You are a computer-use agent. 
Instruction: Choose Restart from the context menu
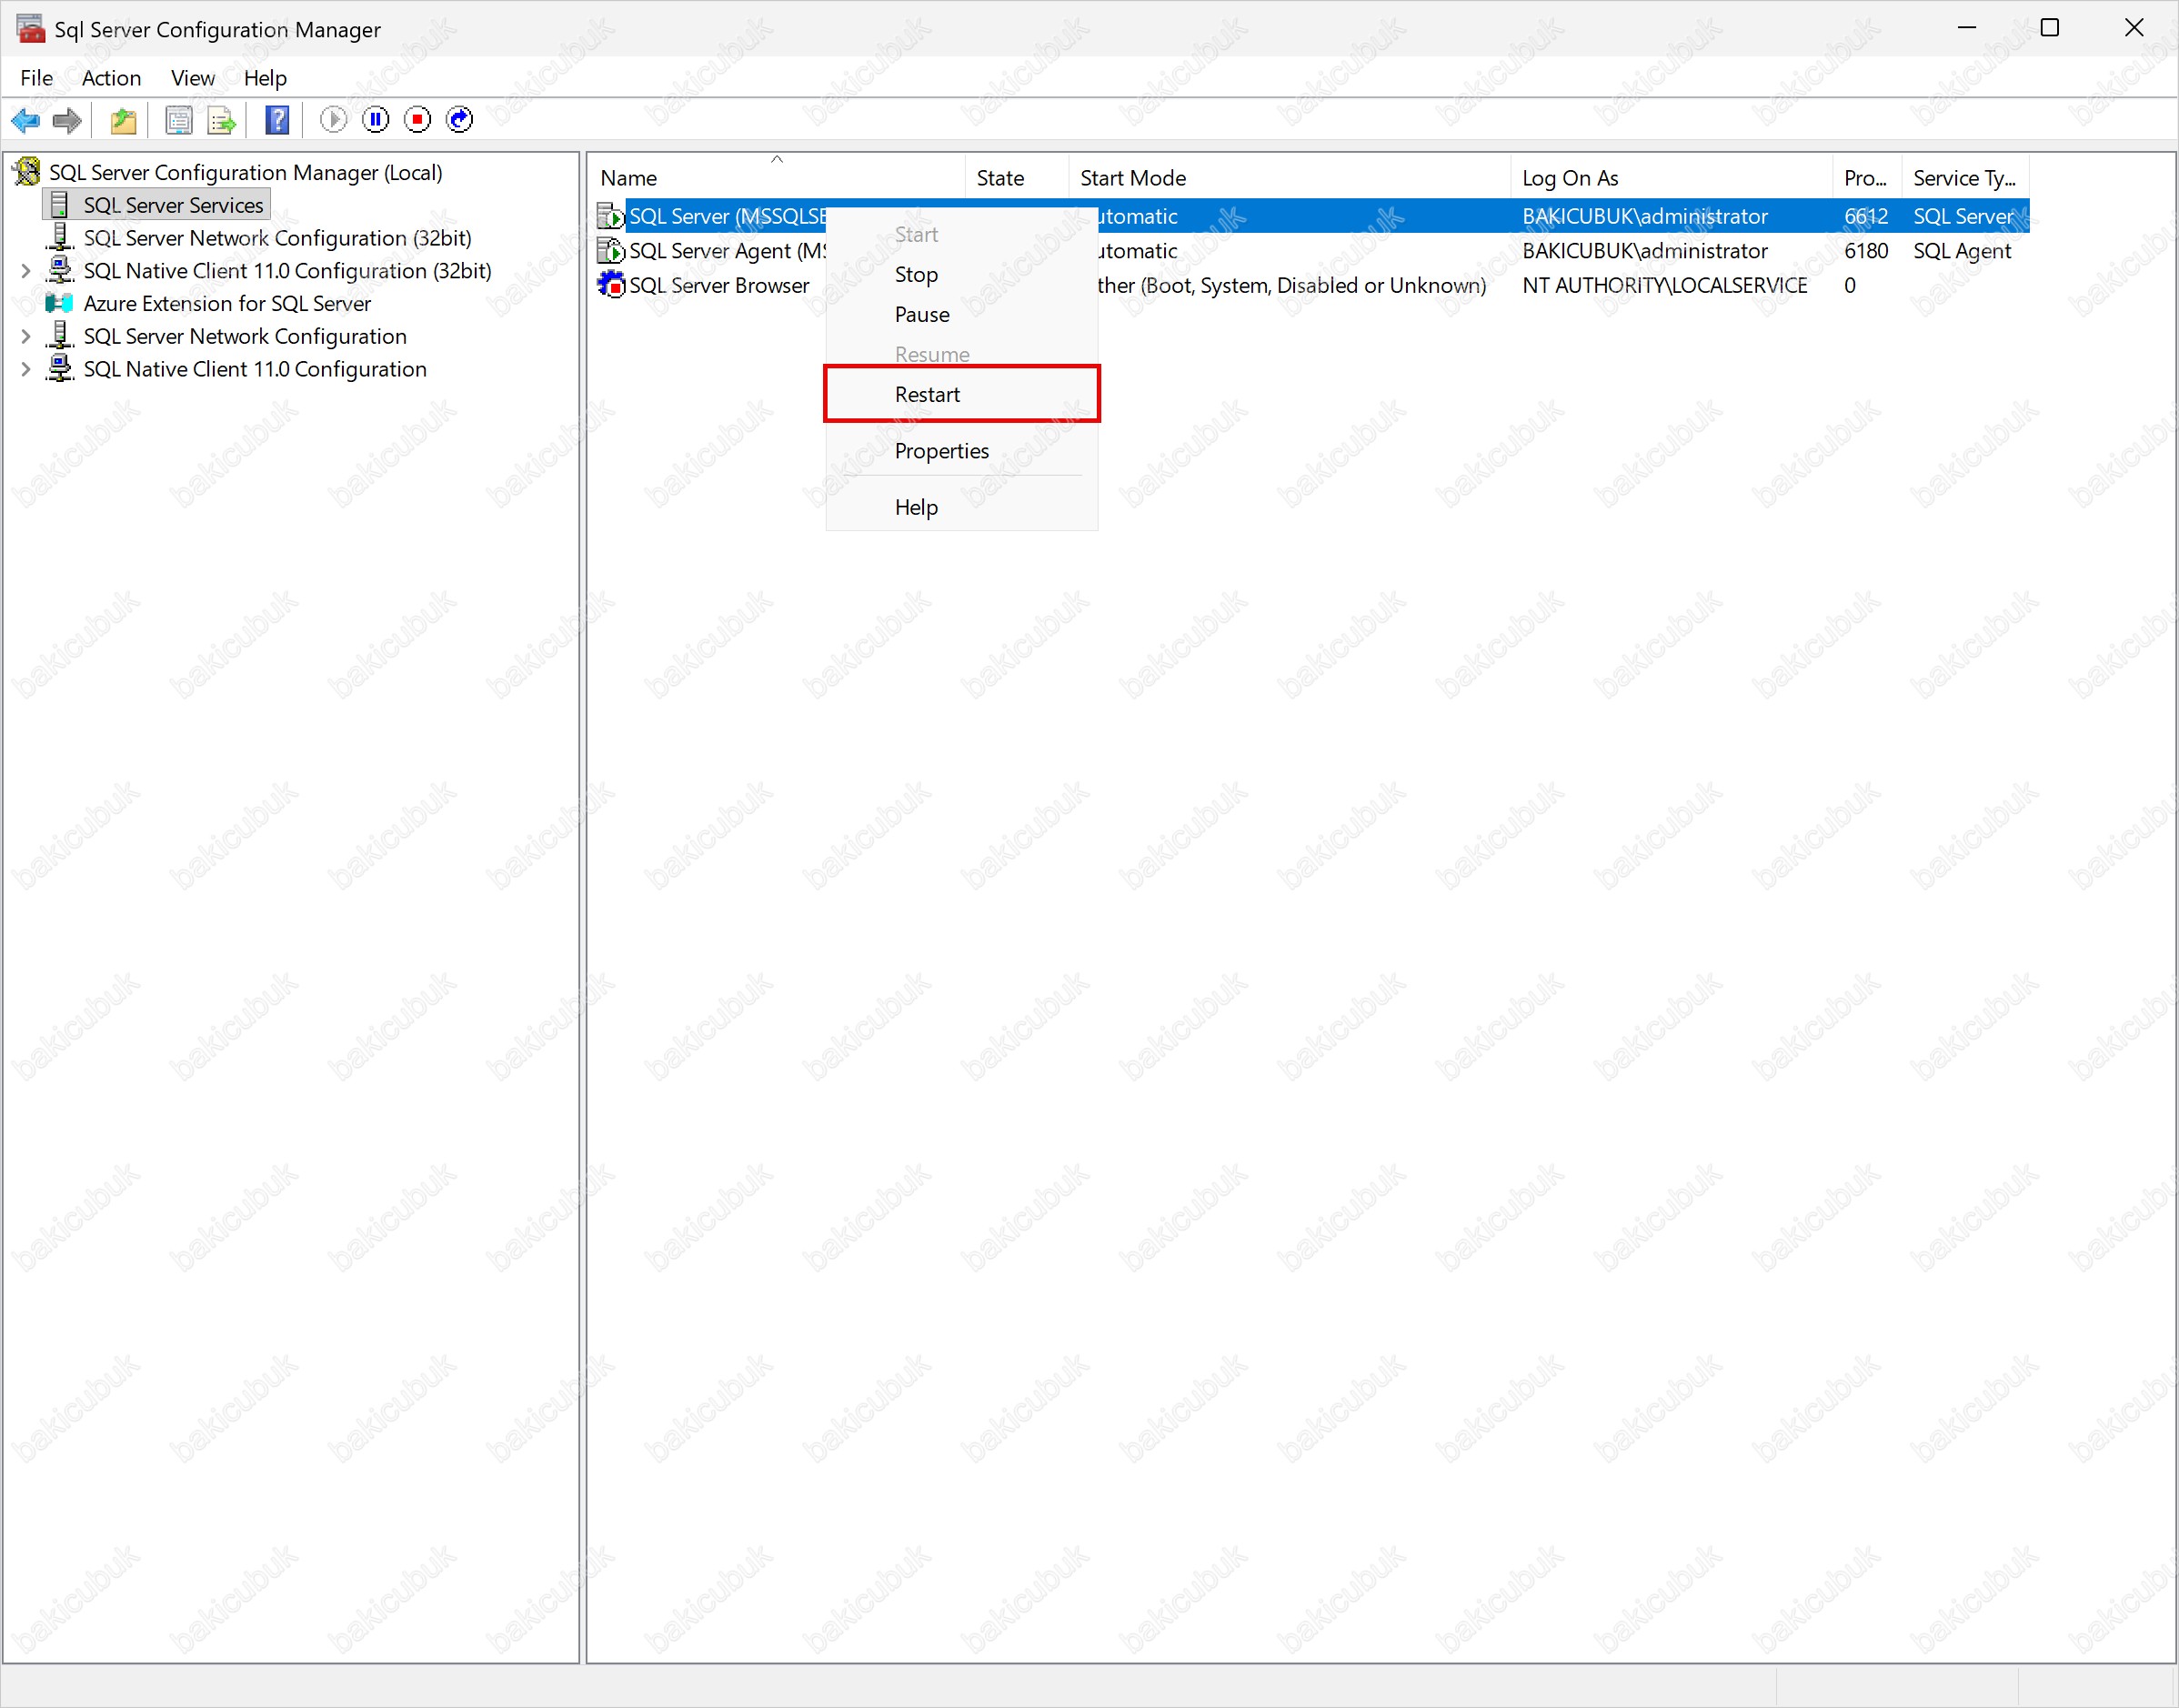click(x=927, y=395)
